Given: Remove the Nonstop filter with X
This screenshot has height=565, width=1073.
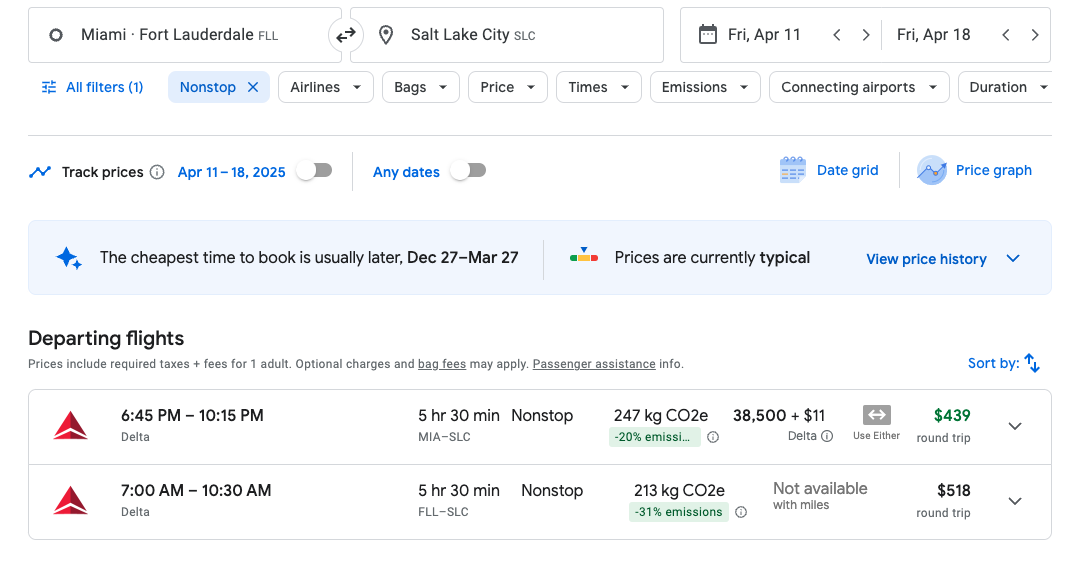Looking at the screenshot, I should point(253,87).
